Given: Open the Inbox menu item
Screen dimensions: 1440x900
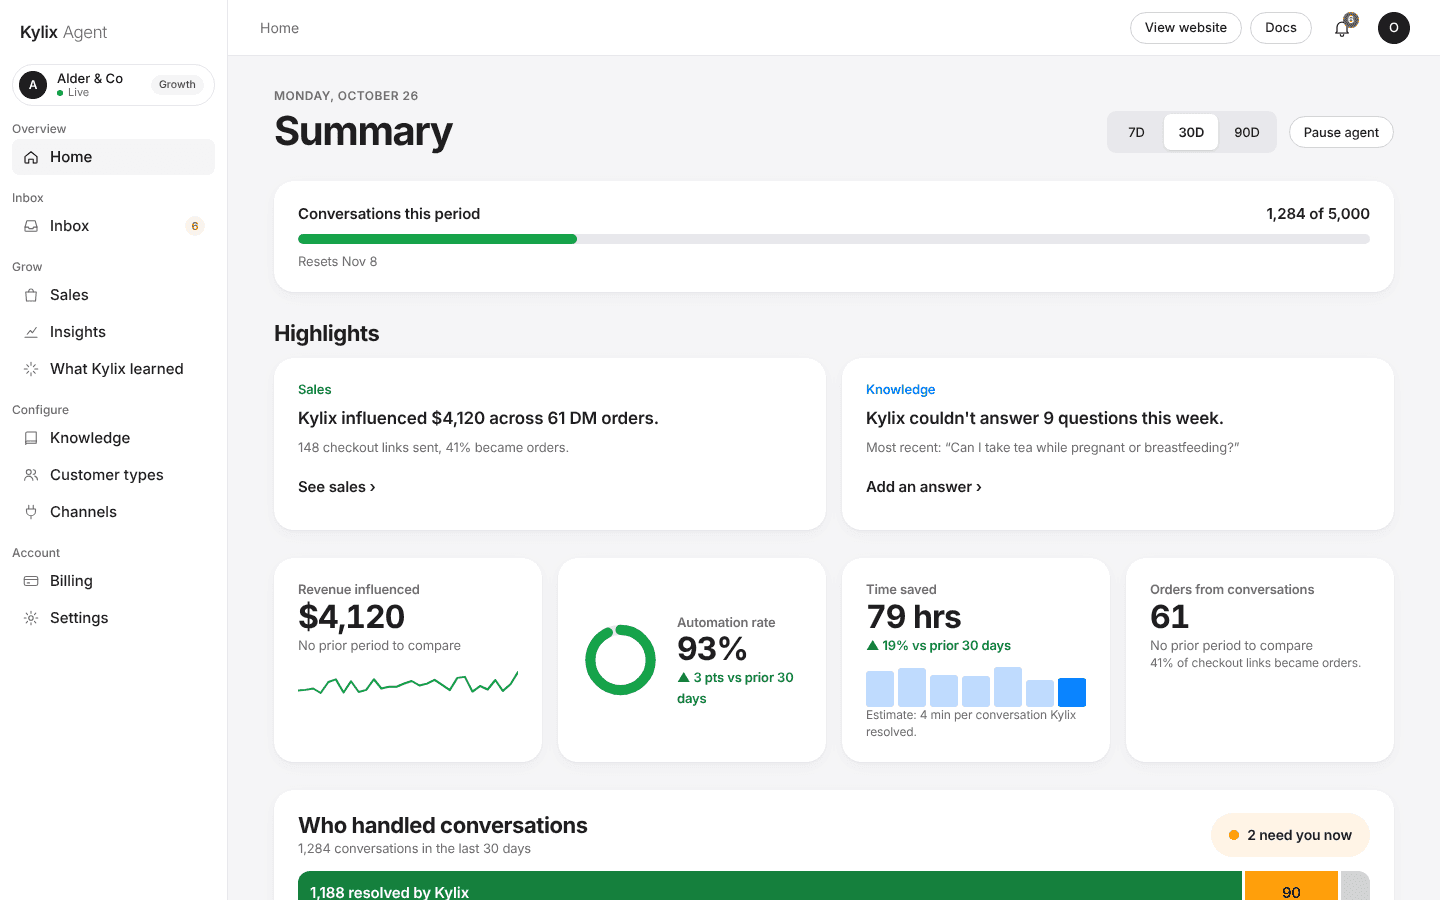Looking at the screenshot, I should point(113,226).
